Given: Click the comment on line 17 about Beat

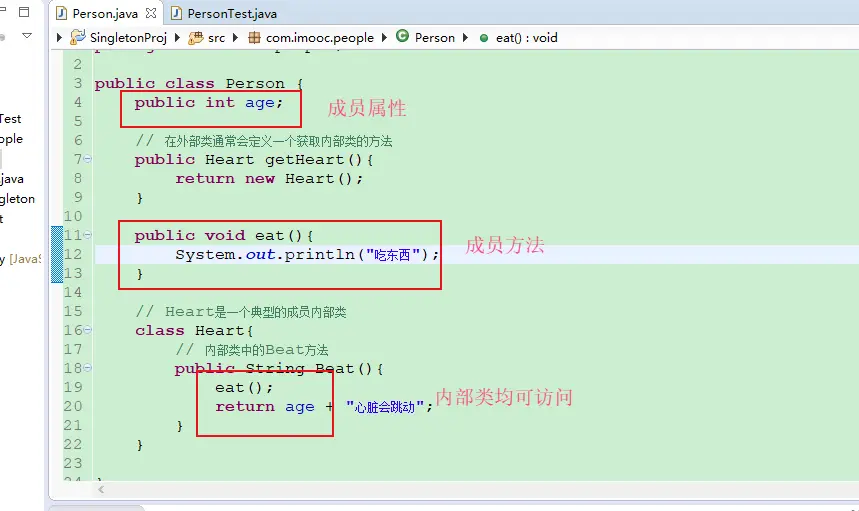Looking at the screenshot, I should (252, 350).
